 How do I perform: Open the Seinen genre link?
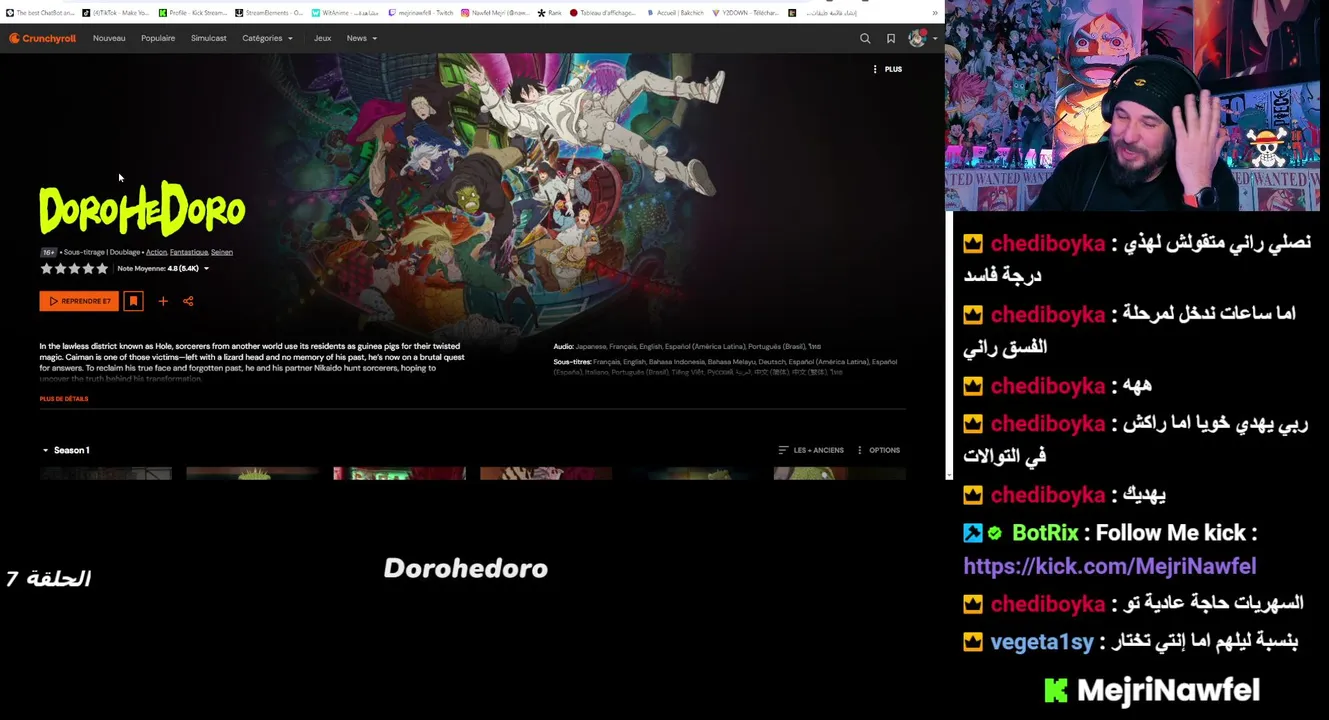coord(222,252)
